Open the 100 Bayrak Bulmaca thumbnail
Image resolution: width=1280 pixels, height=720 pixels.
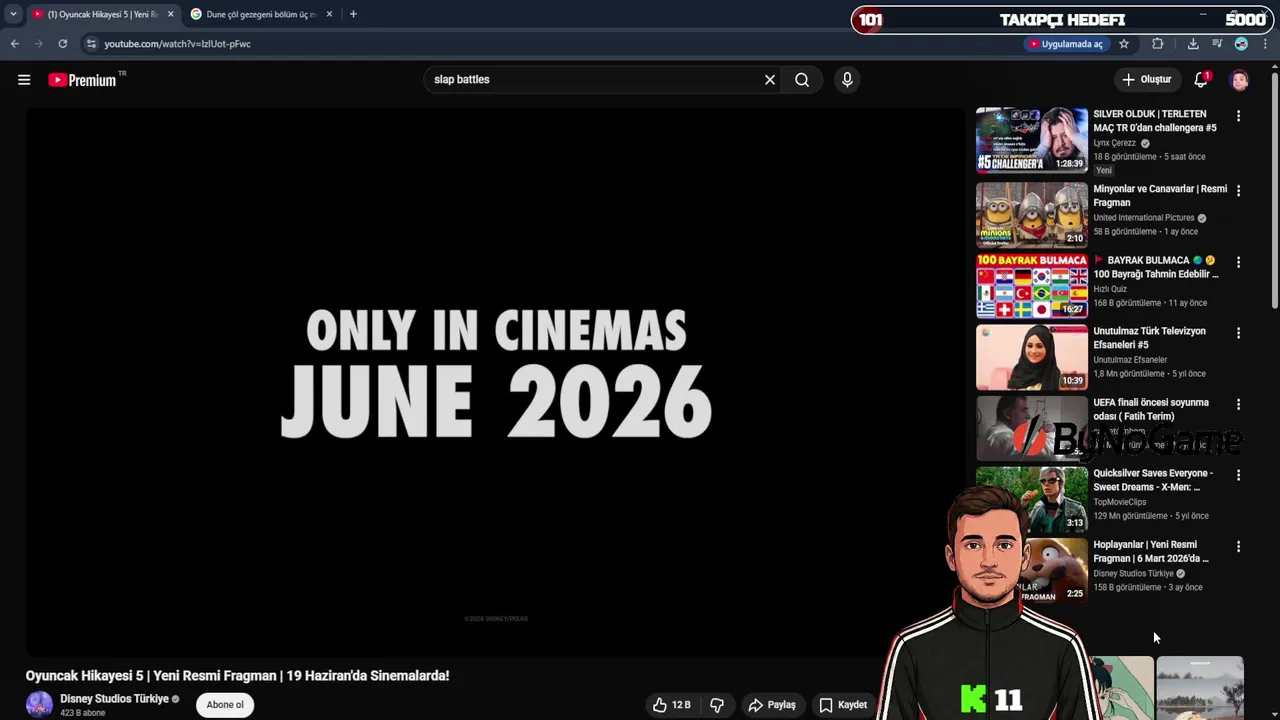point(1032,285)
